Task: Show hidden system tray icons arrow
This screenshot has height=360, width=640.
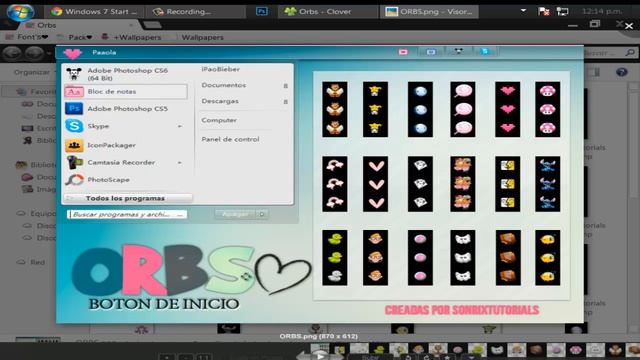Action: [x=523, y=11]
